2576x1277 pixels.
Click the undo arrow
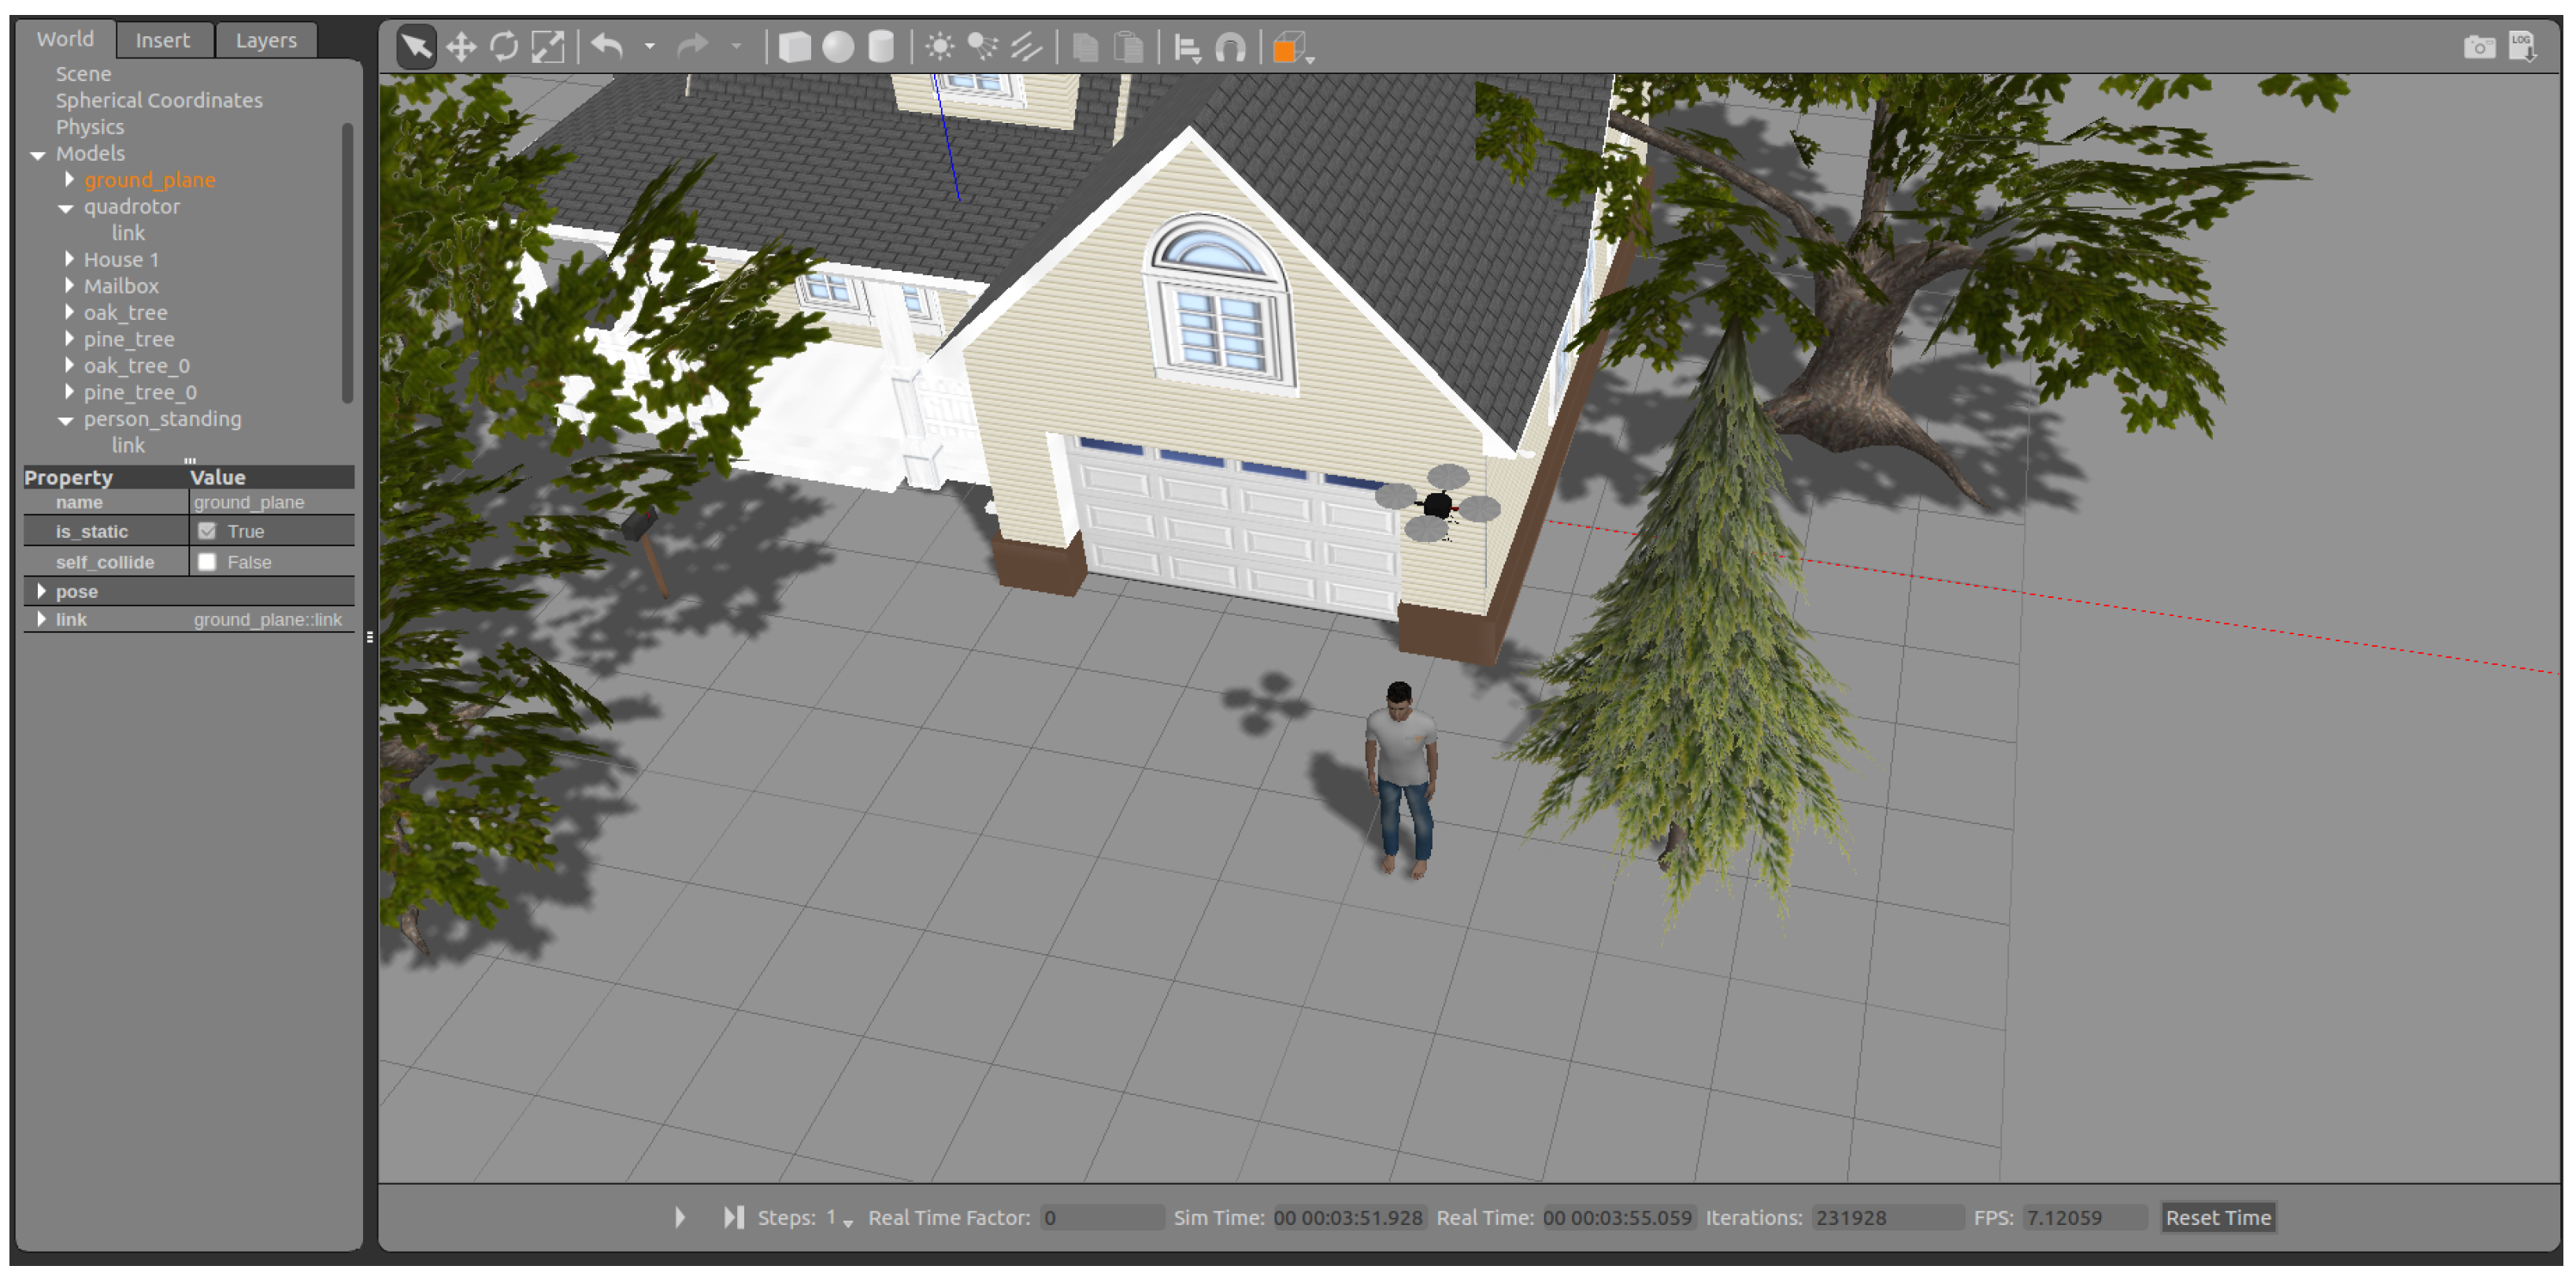pyautogui.click(x=607, y=46)
